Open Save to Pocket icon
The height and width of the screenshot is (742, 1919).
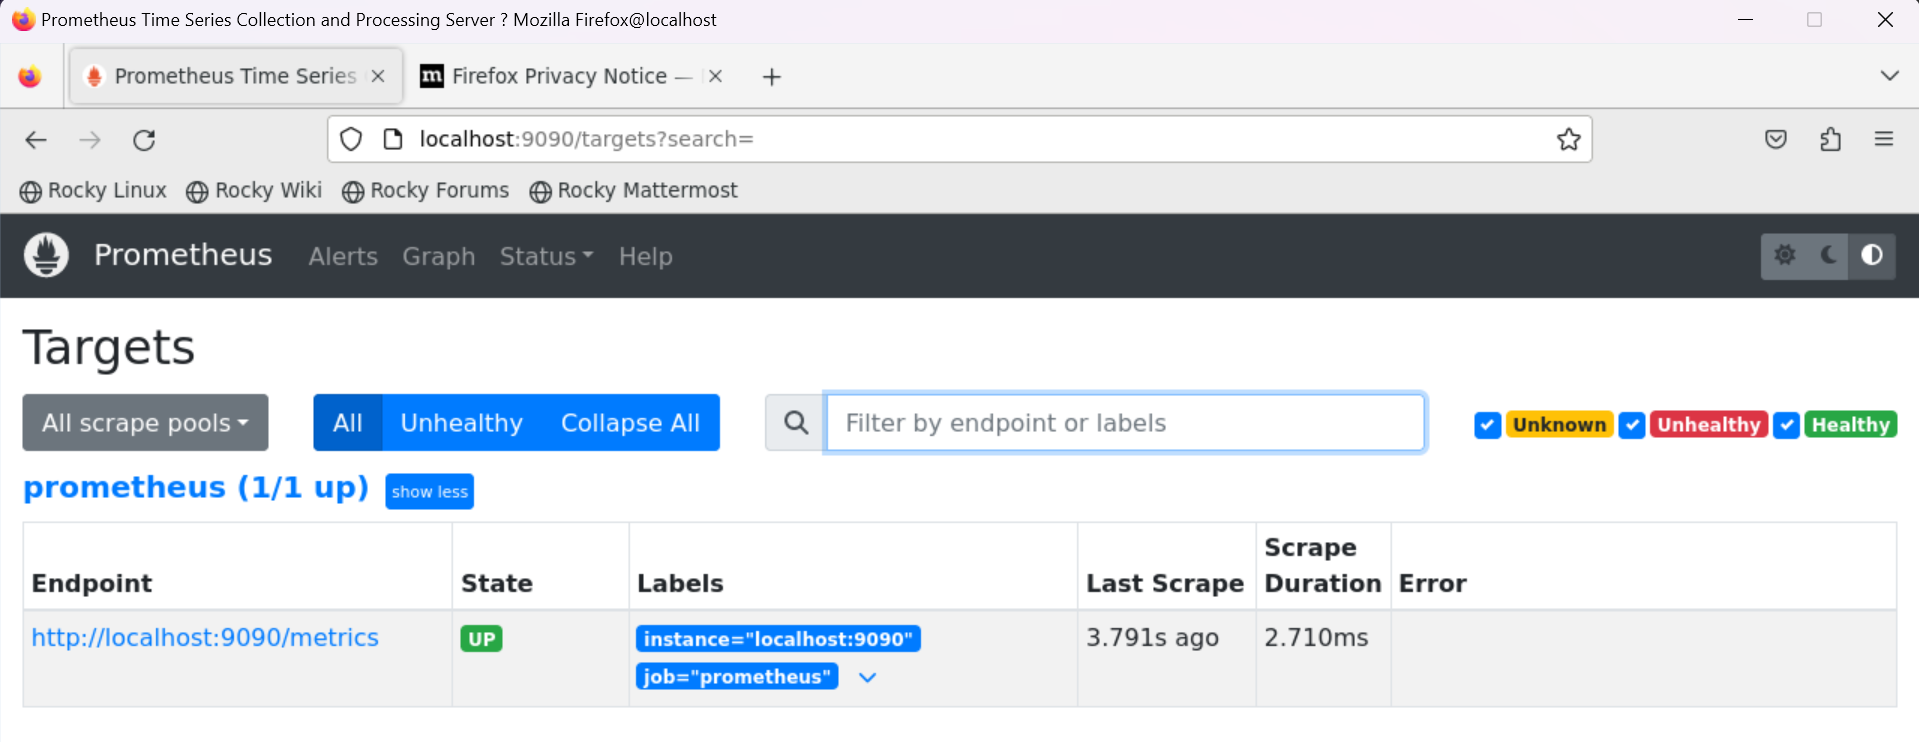pyautogui.click(x=1776, y=139)
